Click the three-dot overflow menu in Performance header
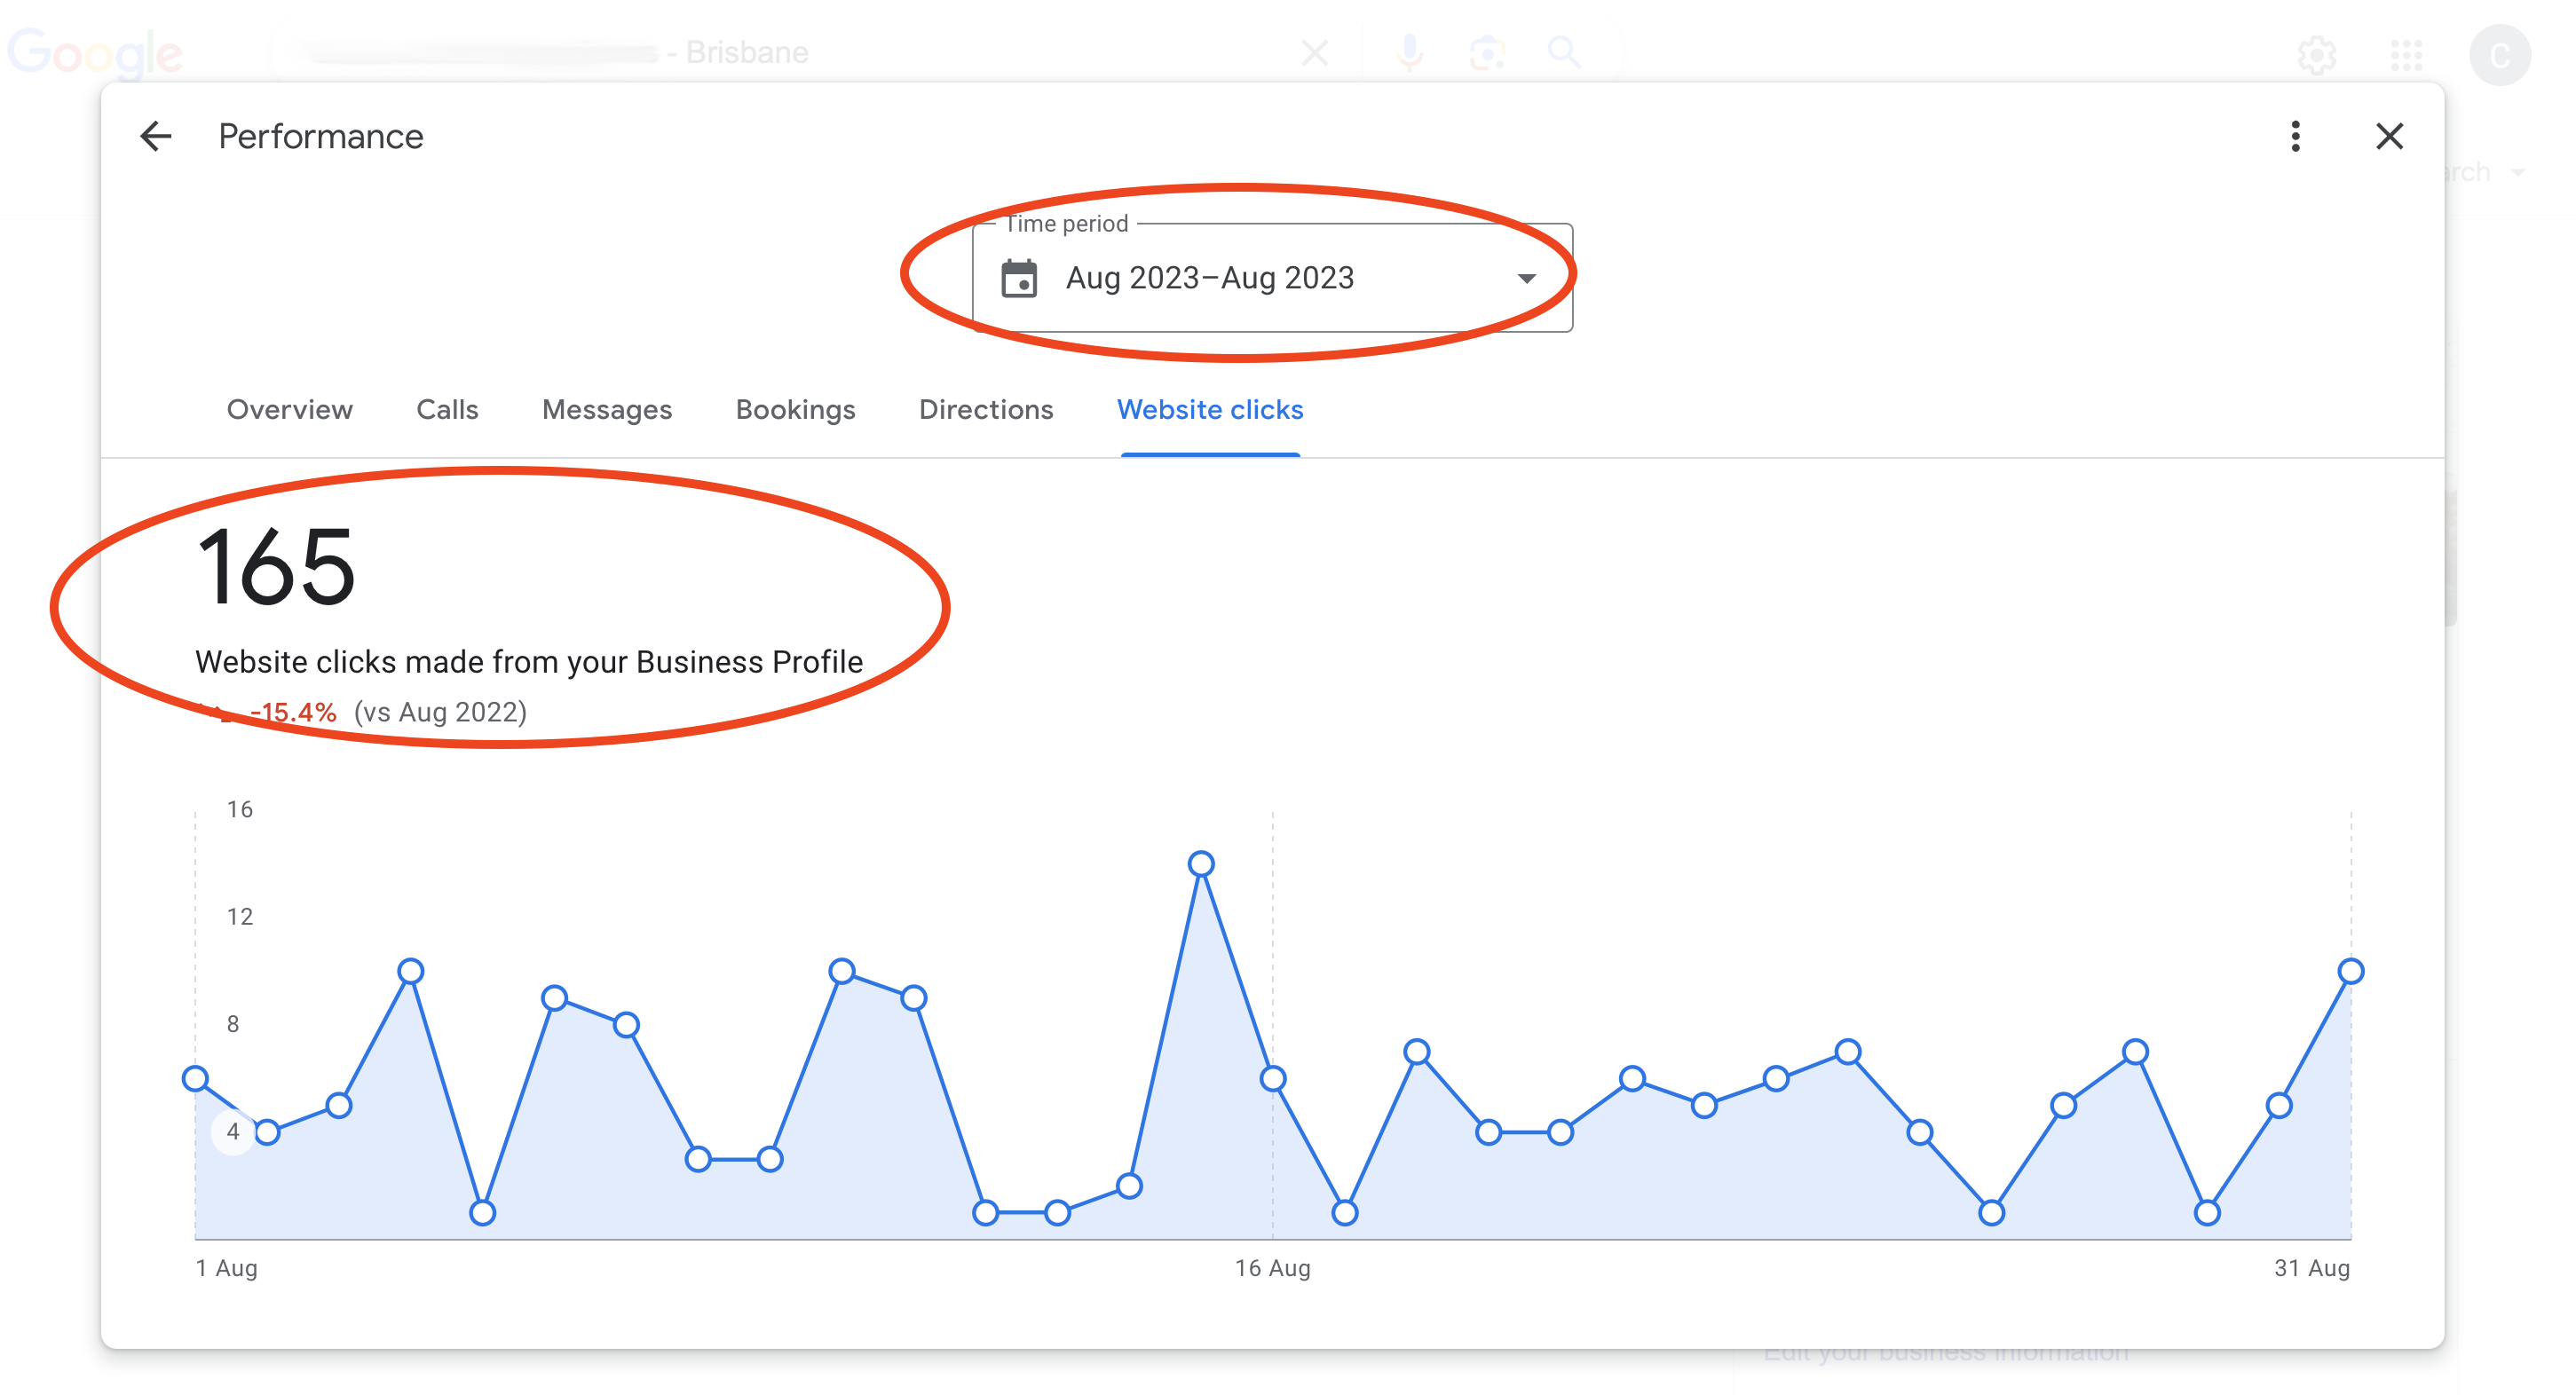2576x1395 pixels. 2295,137
